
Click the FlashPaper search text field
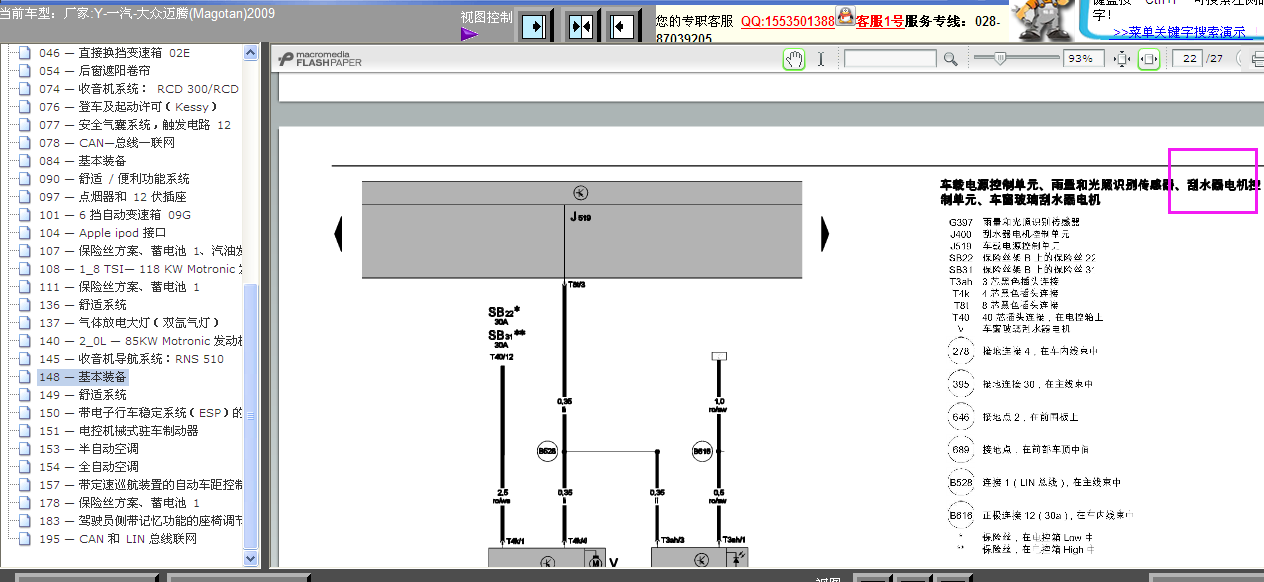(890, 59)
